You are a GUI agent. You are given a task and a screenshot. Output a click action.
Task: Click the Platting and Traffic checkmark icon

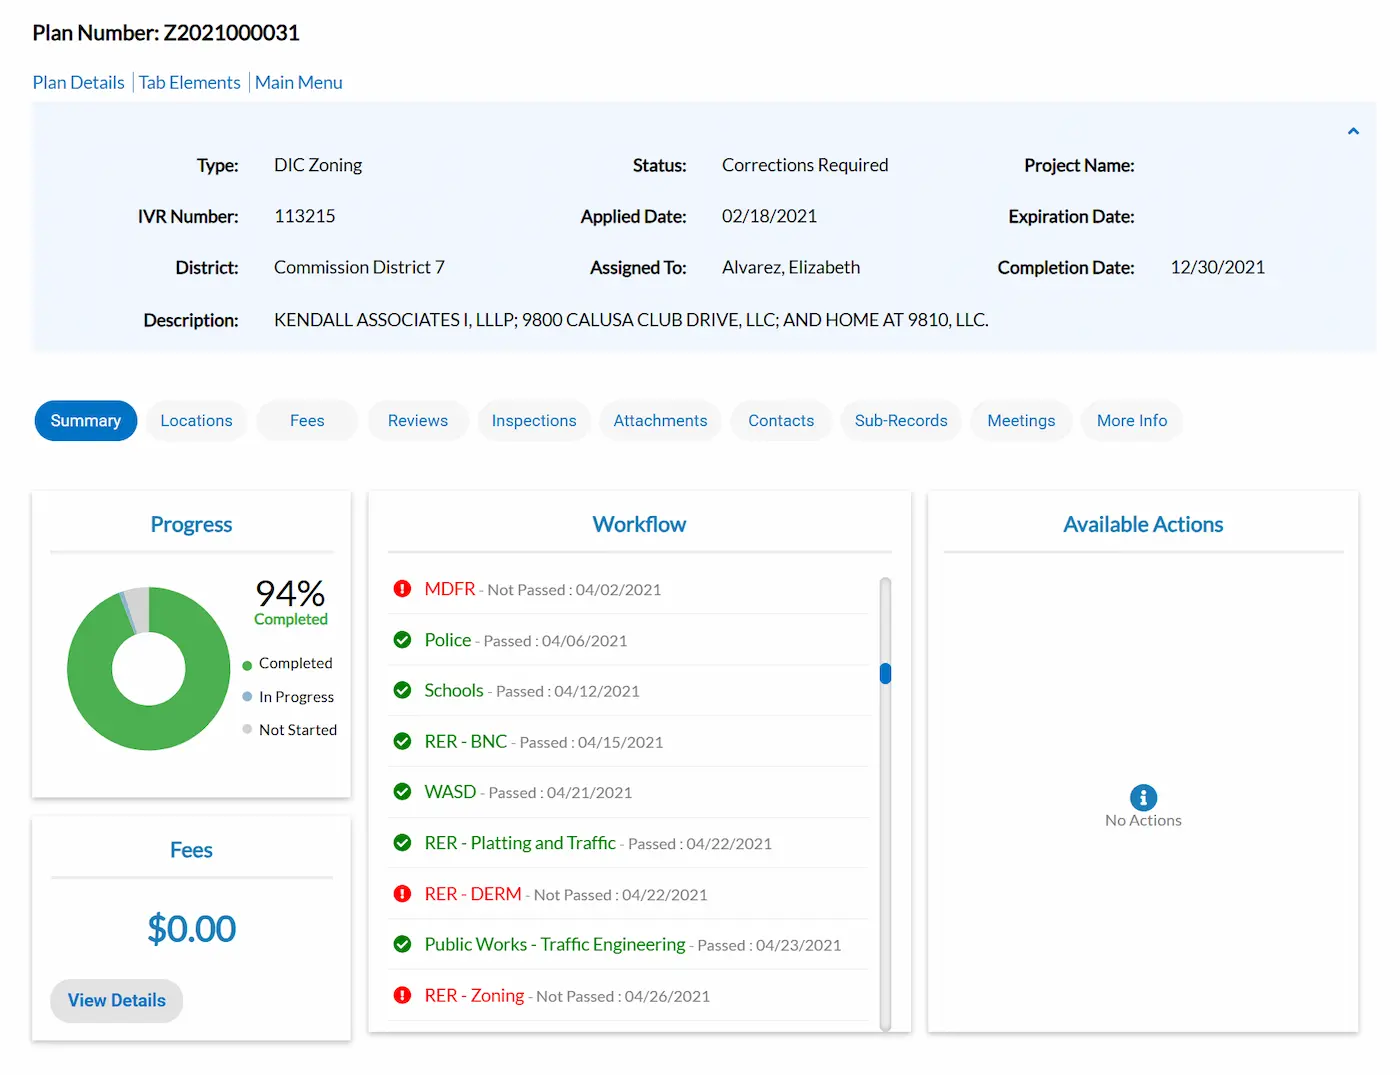pyautogui.click(x=402, y=843)
